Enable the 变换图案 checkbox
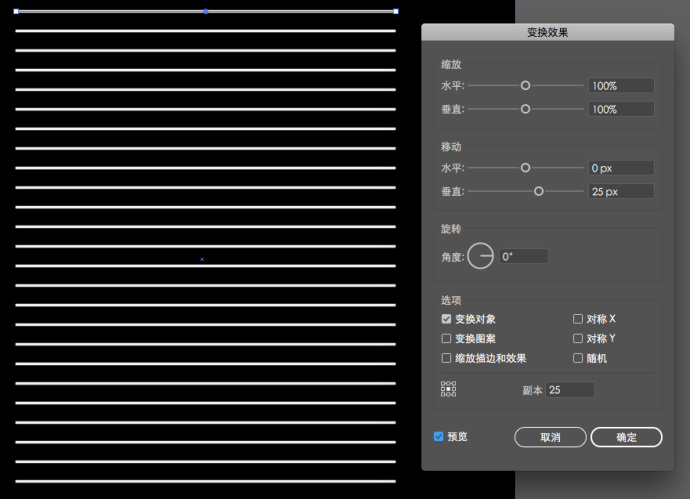This screenshot has height=499, width=690. (x=446, y=338)
